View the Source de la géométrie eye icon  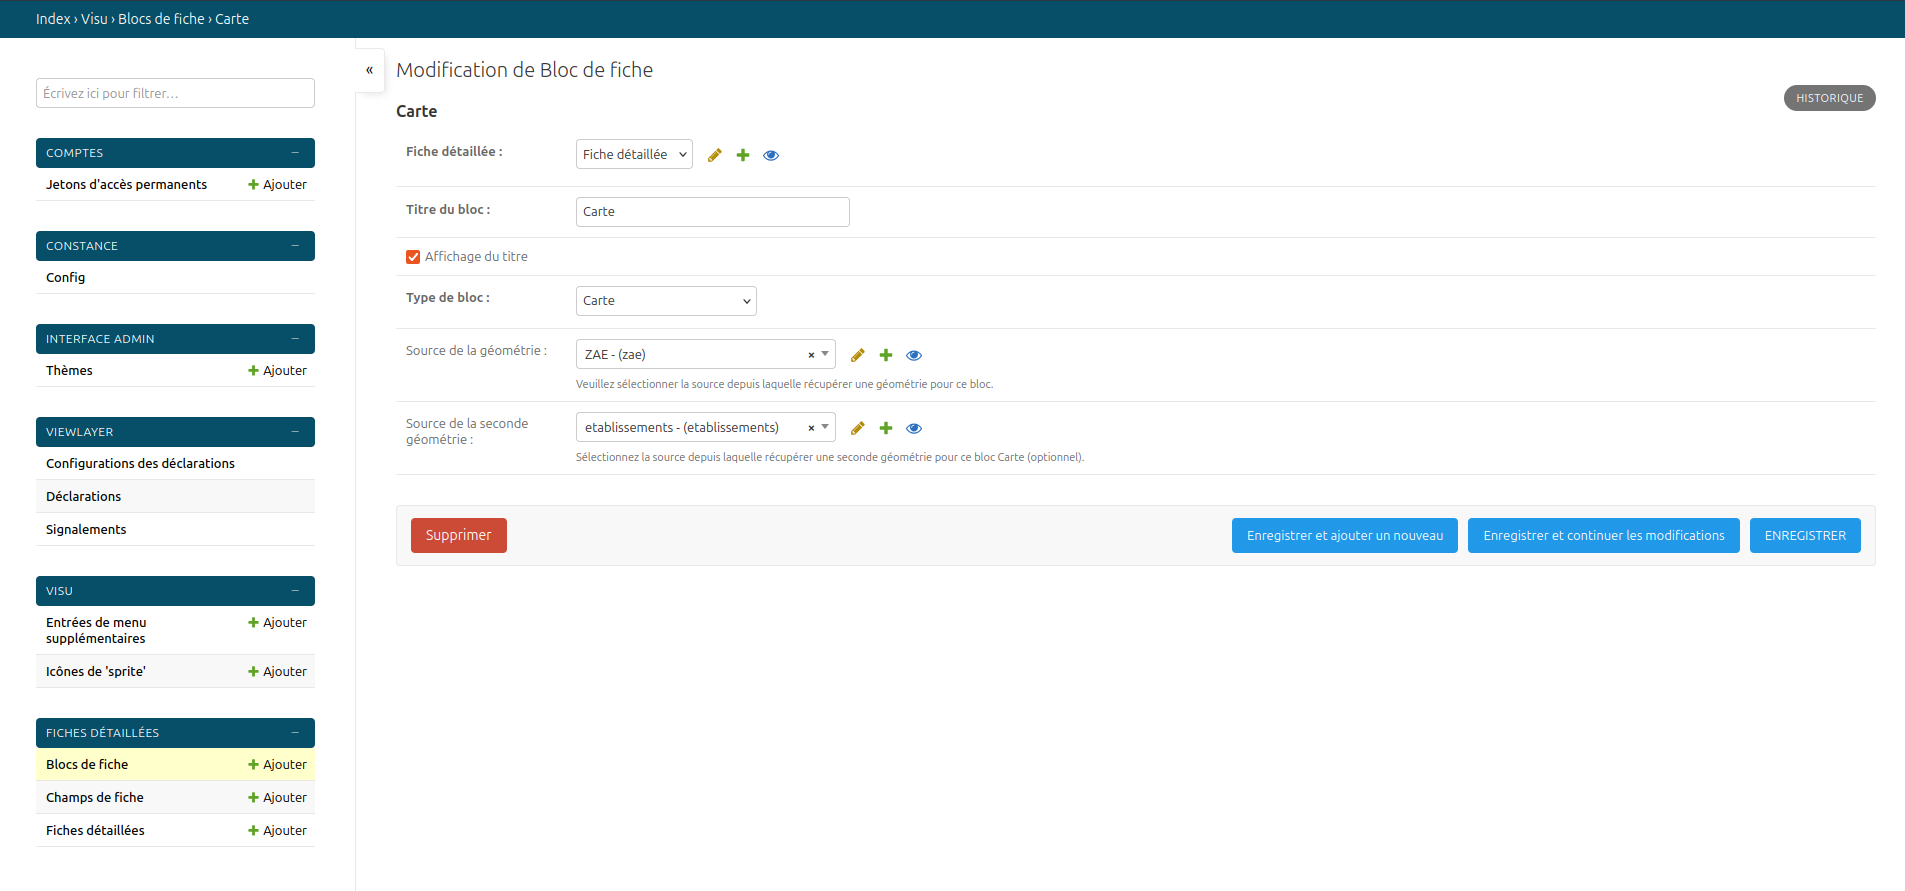click(x=914, y=355)
